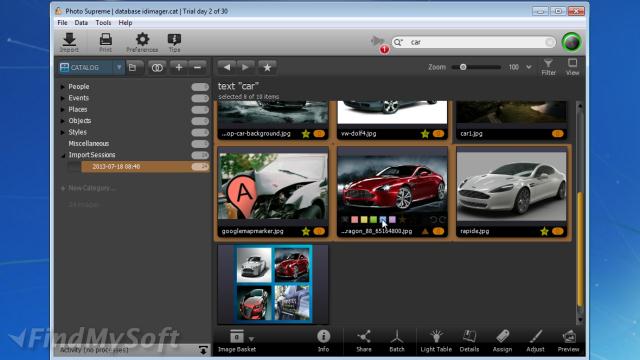Viewport: 640px width, 360px height.
Task: Open the Details panel
Action: [469, 341]
